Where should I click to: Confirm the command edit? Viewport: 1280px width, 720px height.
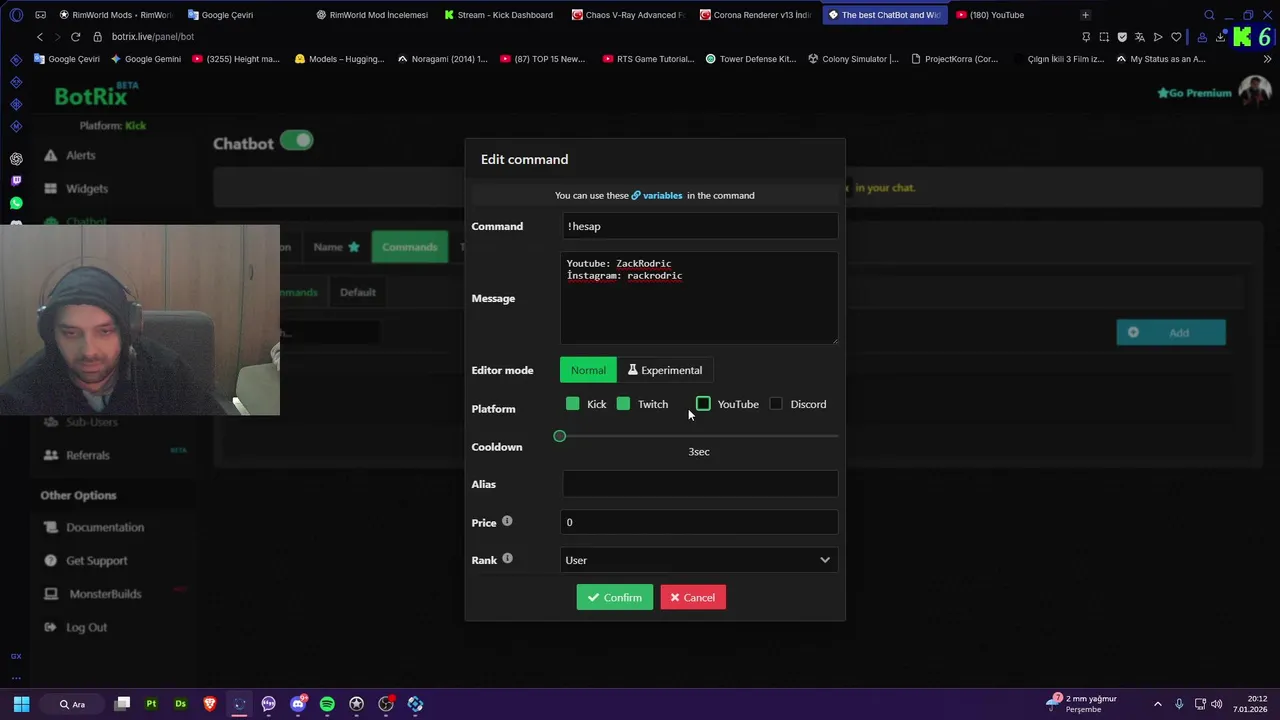(614, 598)
